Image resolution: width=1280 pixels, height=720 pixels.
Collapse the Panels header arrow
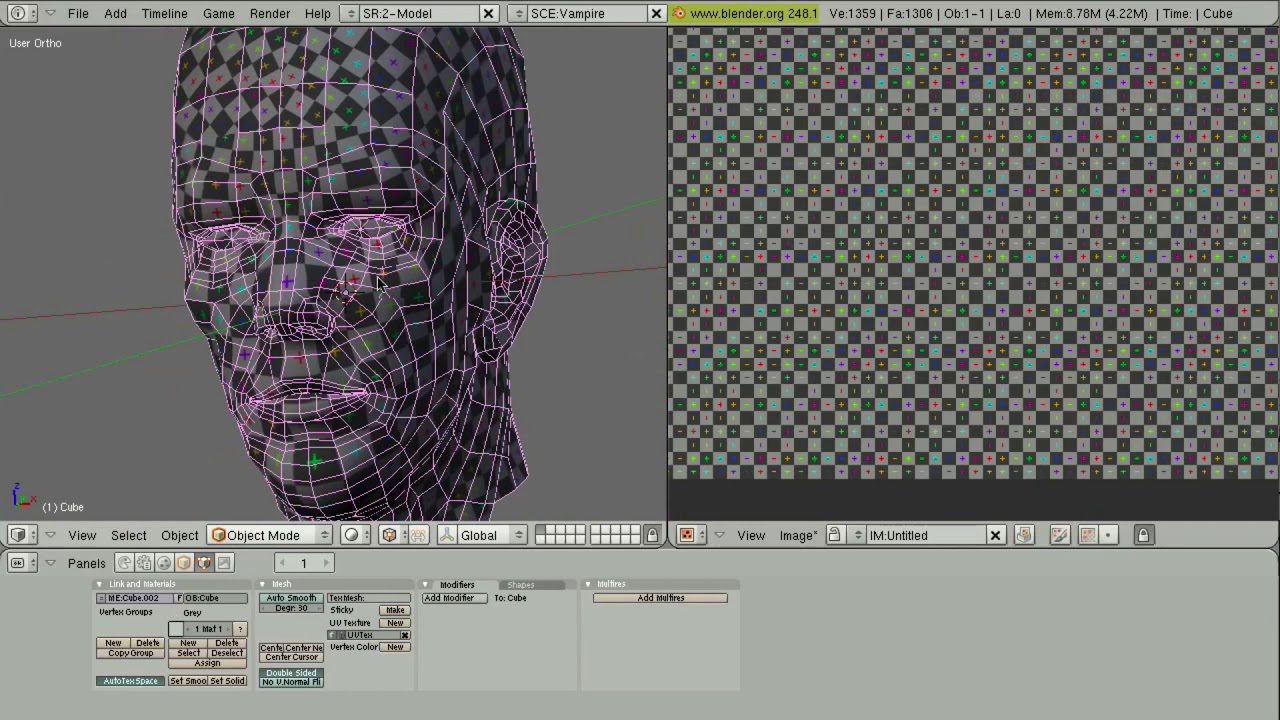click(50, 563)
